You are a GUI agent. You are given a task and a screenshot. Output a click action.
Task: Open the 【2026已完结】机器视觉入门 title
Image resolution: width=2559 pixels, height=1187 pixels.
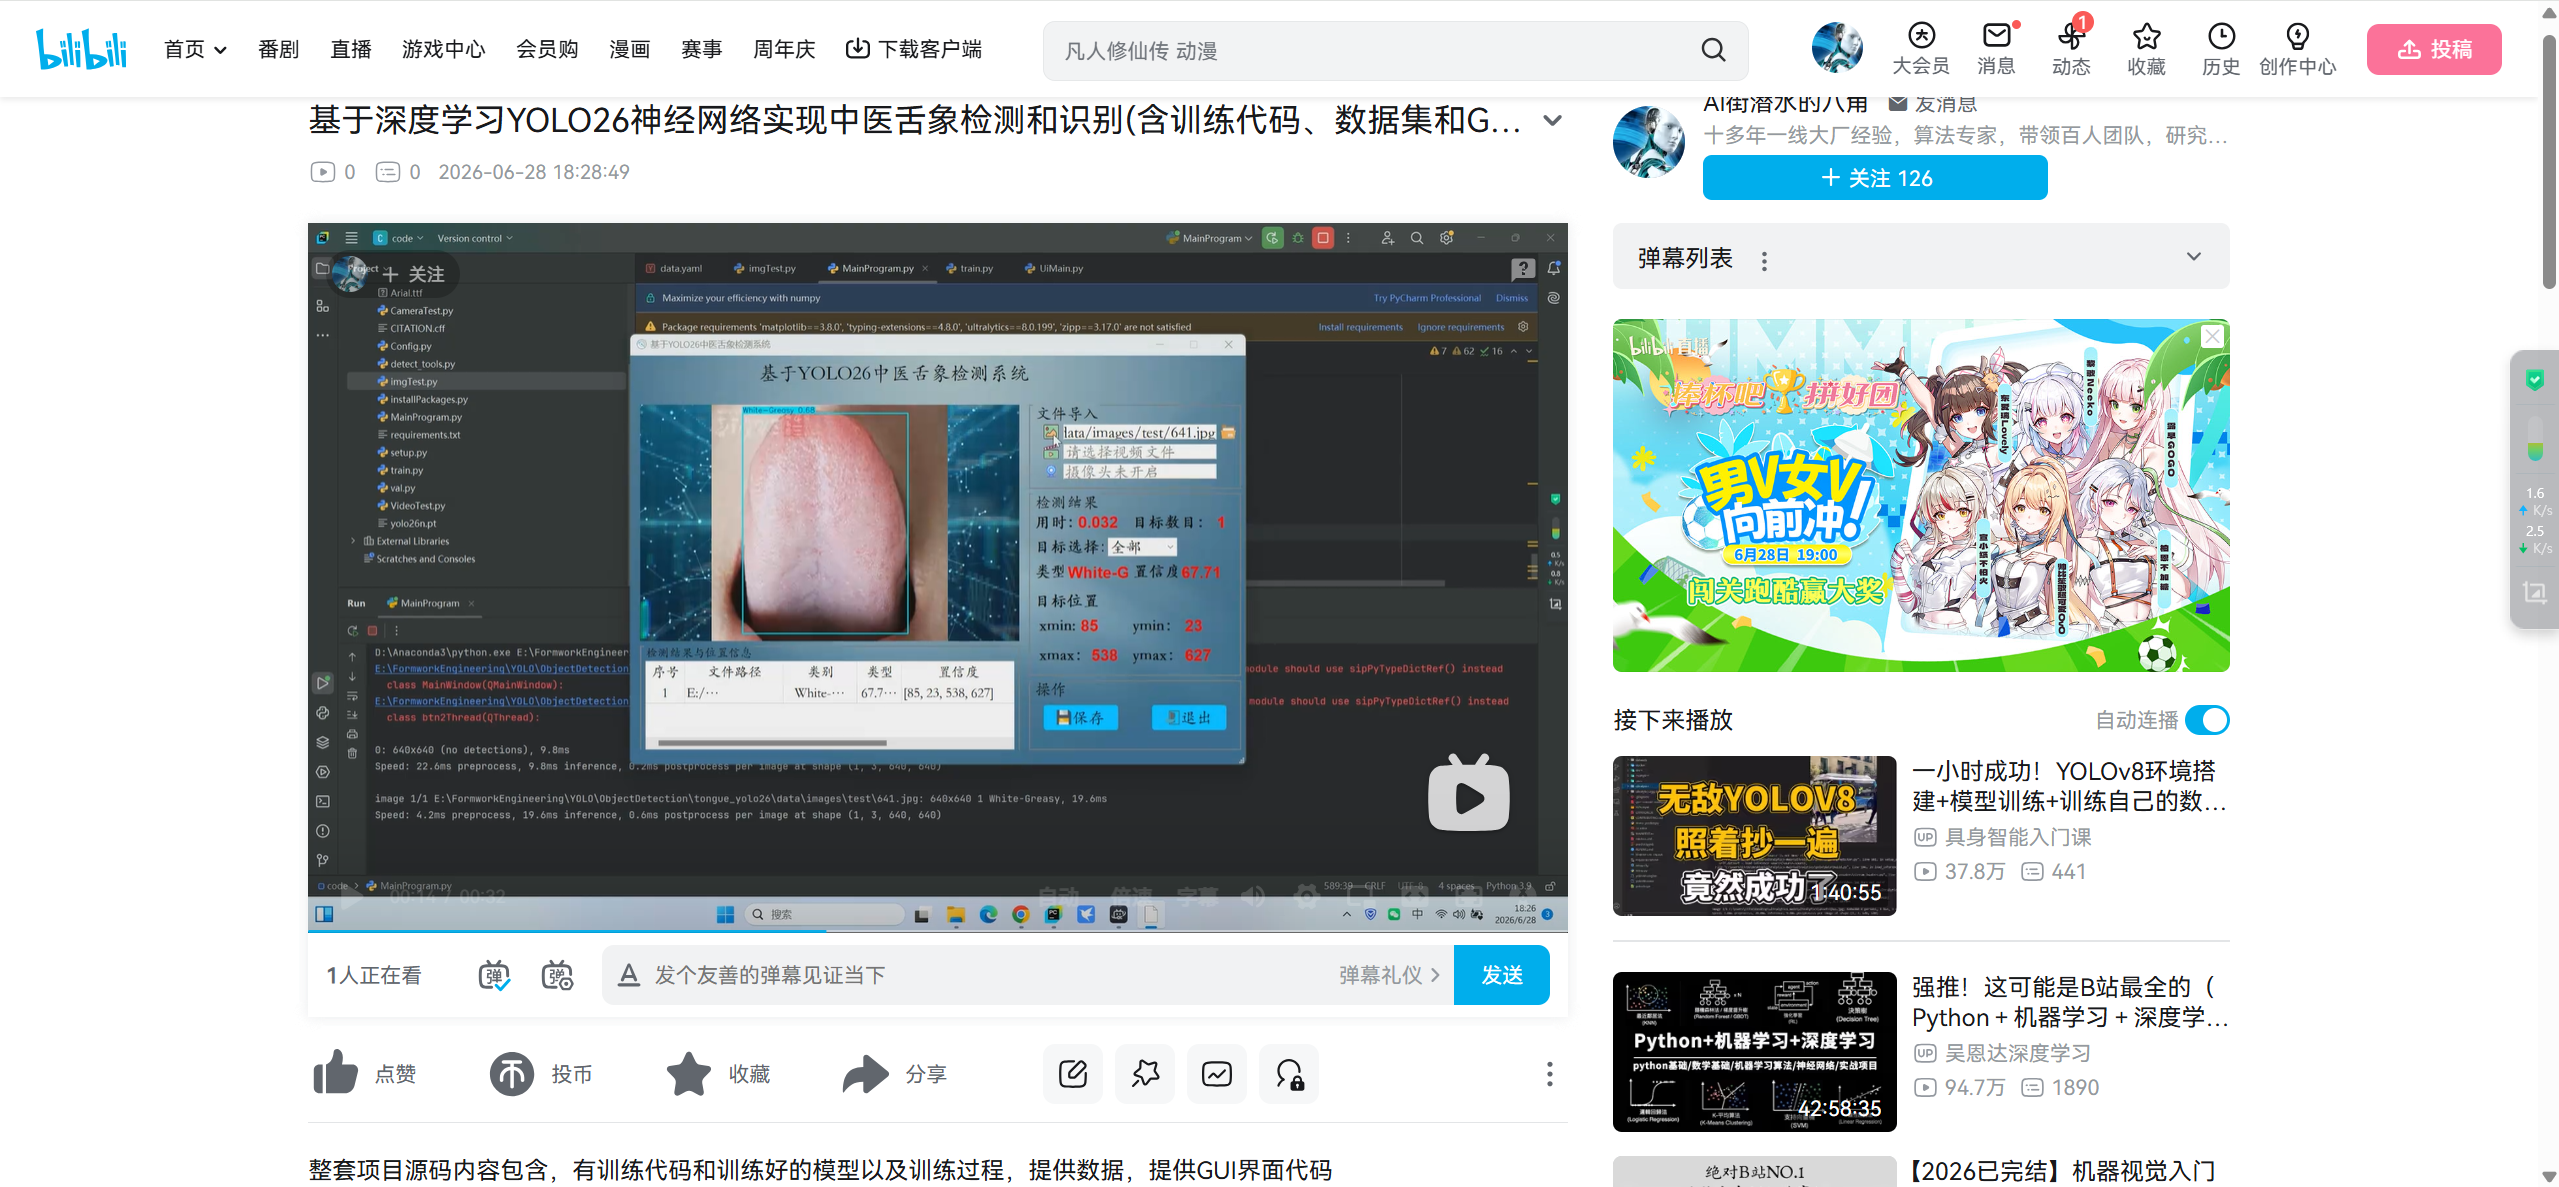point(2063,1171)
